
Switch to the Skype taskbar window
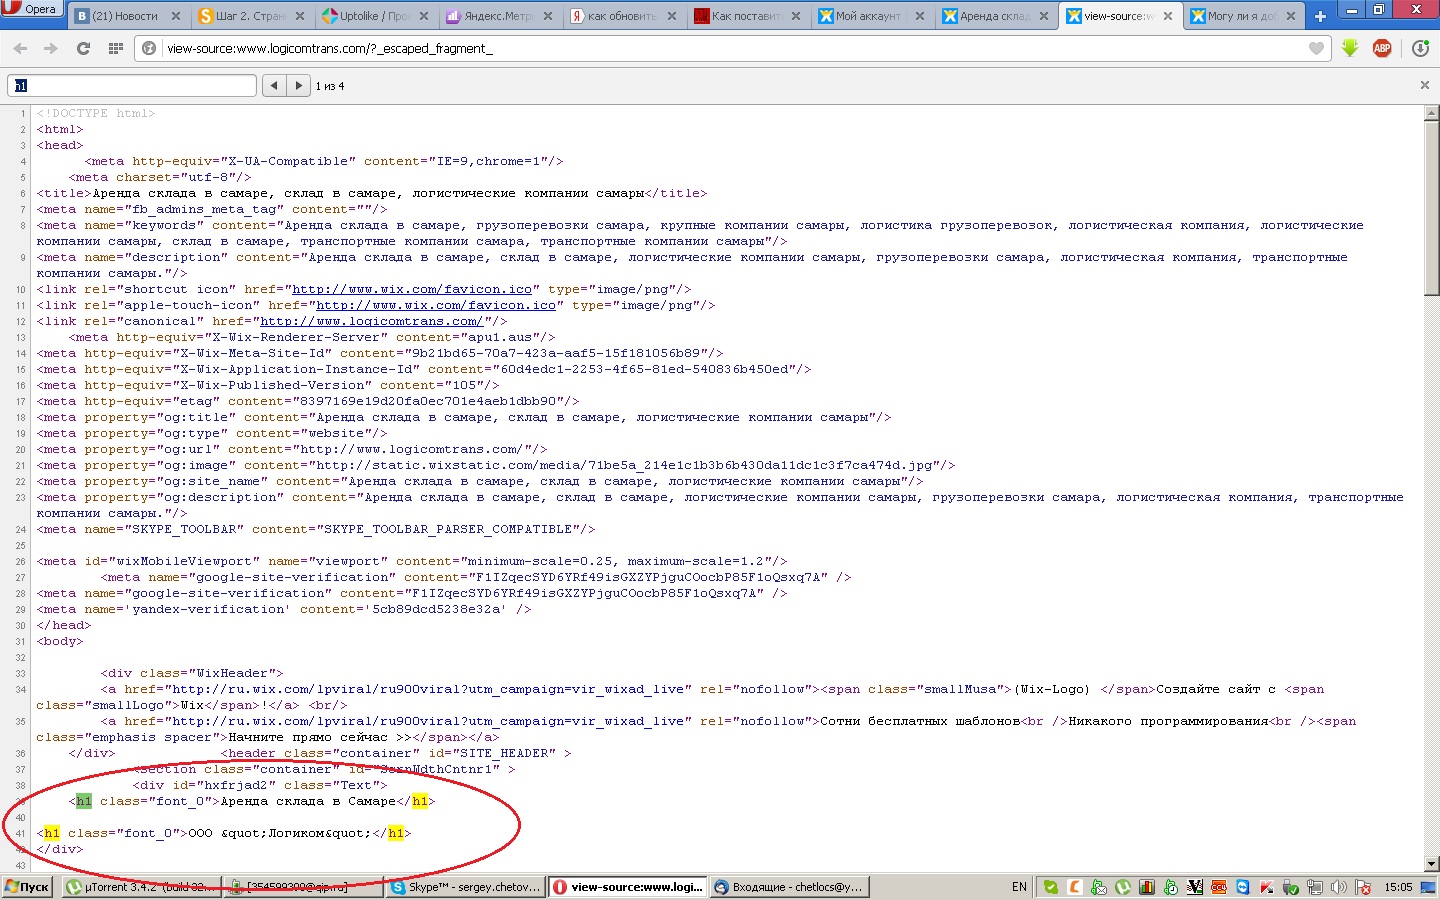point(466,886)
